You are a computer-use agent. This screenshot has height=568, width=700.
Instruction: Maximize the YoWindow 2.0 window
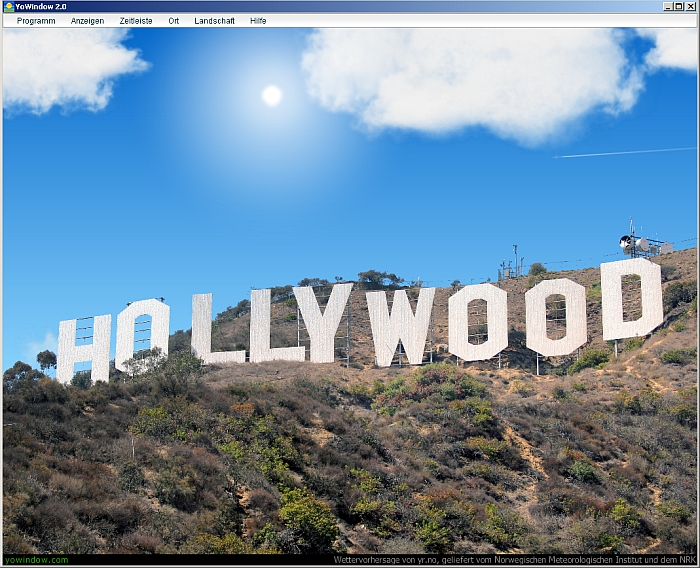(678, 7)
